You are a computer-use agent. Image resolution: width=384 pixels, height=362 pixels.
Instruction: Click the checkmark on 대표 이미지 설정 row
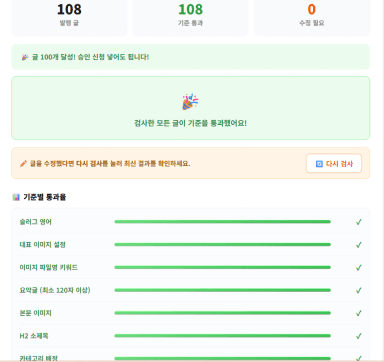(x=359, y=245)
